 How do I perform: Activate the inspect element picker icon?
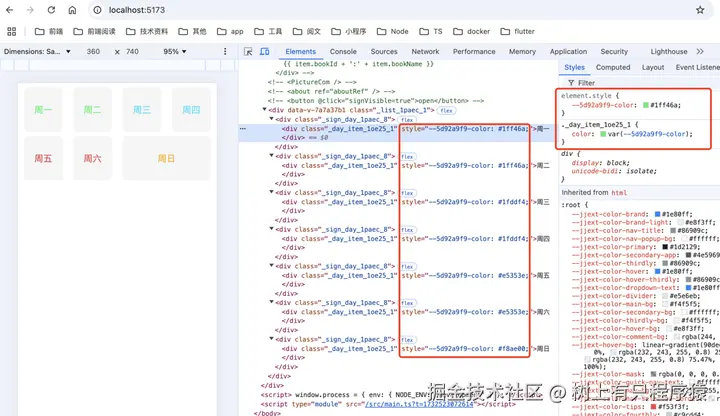[248, 51]
